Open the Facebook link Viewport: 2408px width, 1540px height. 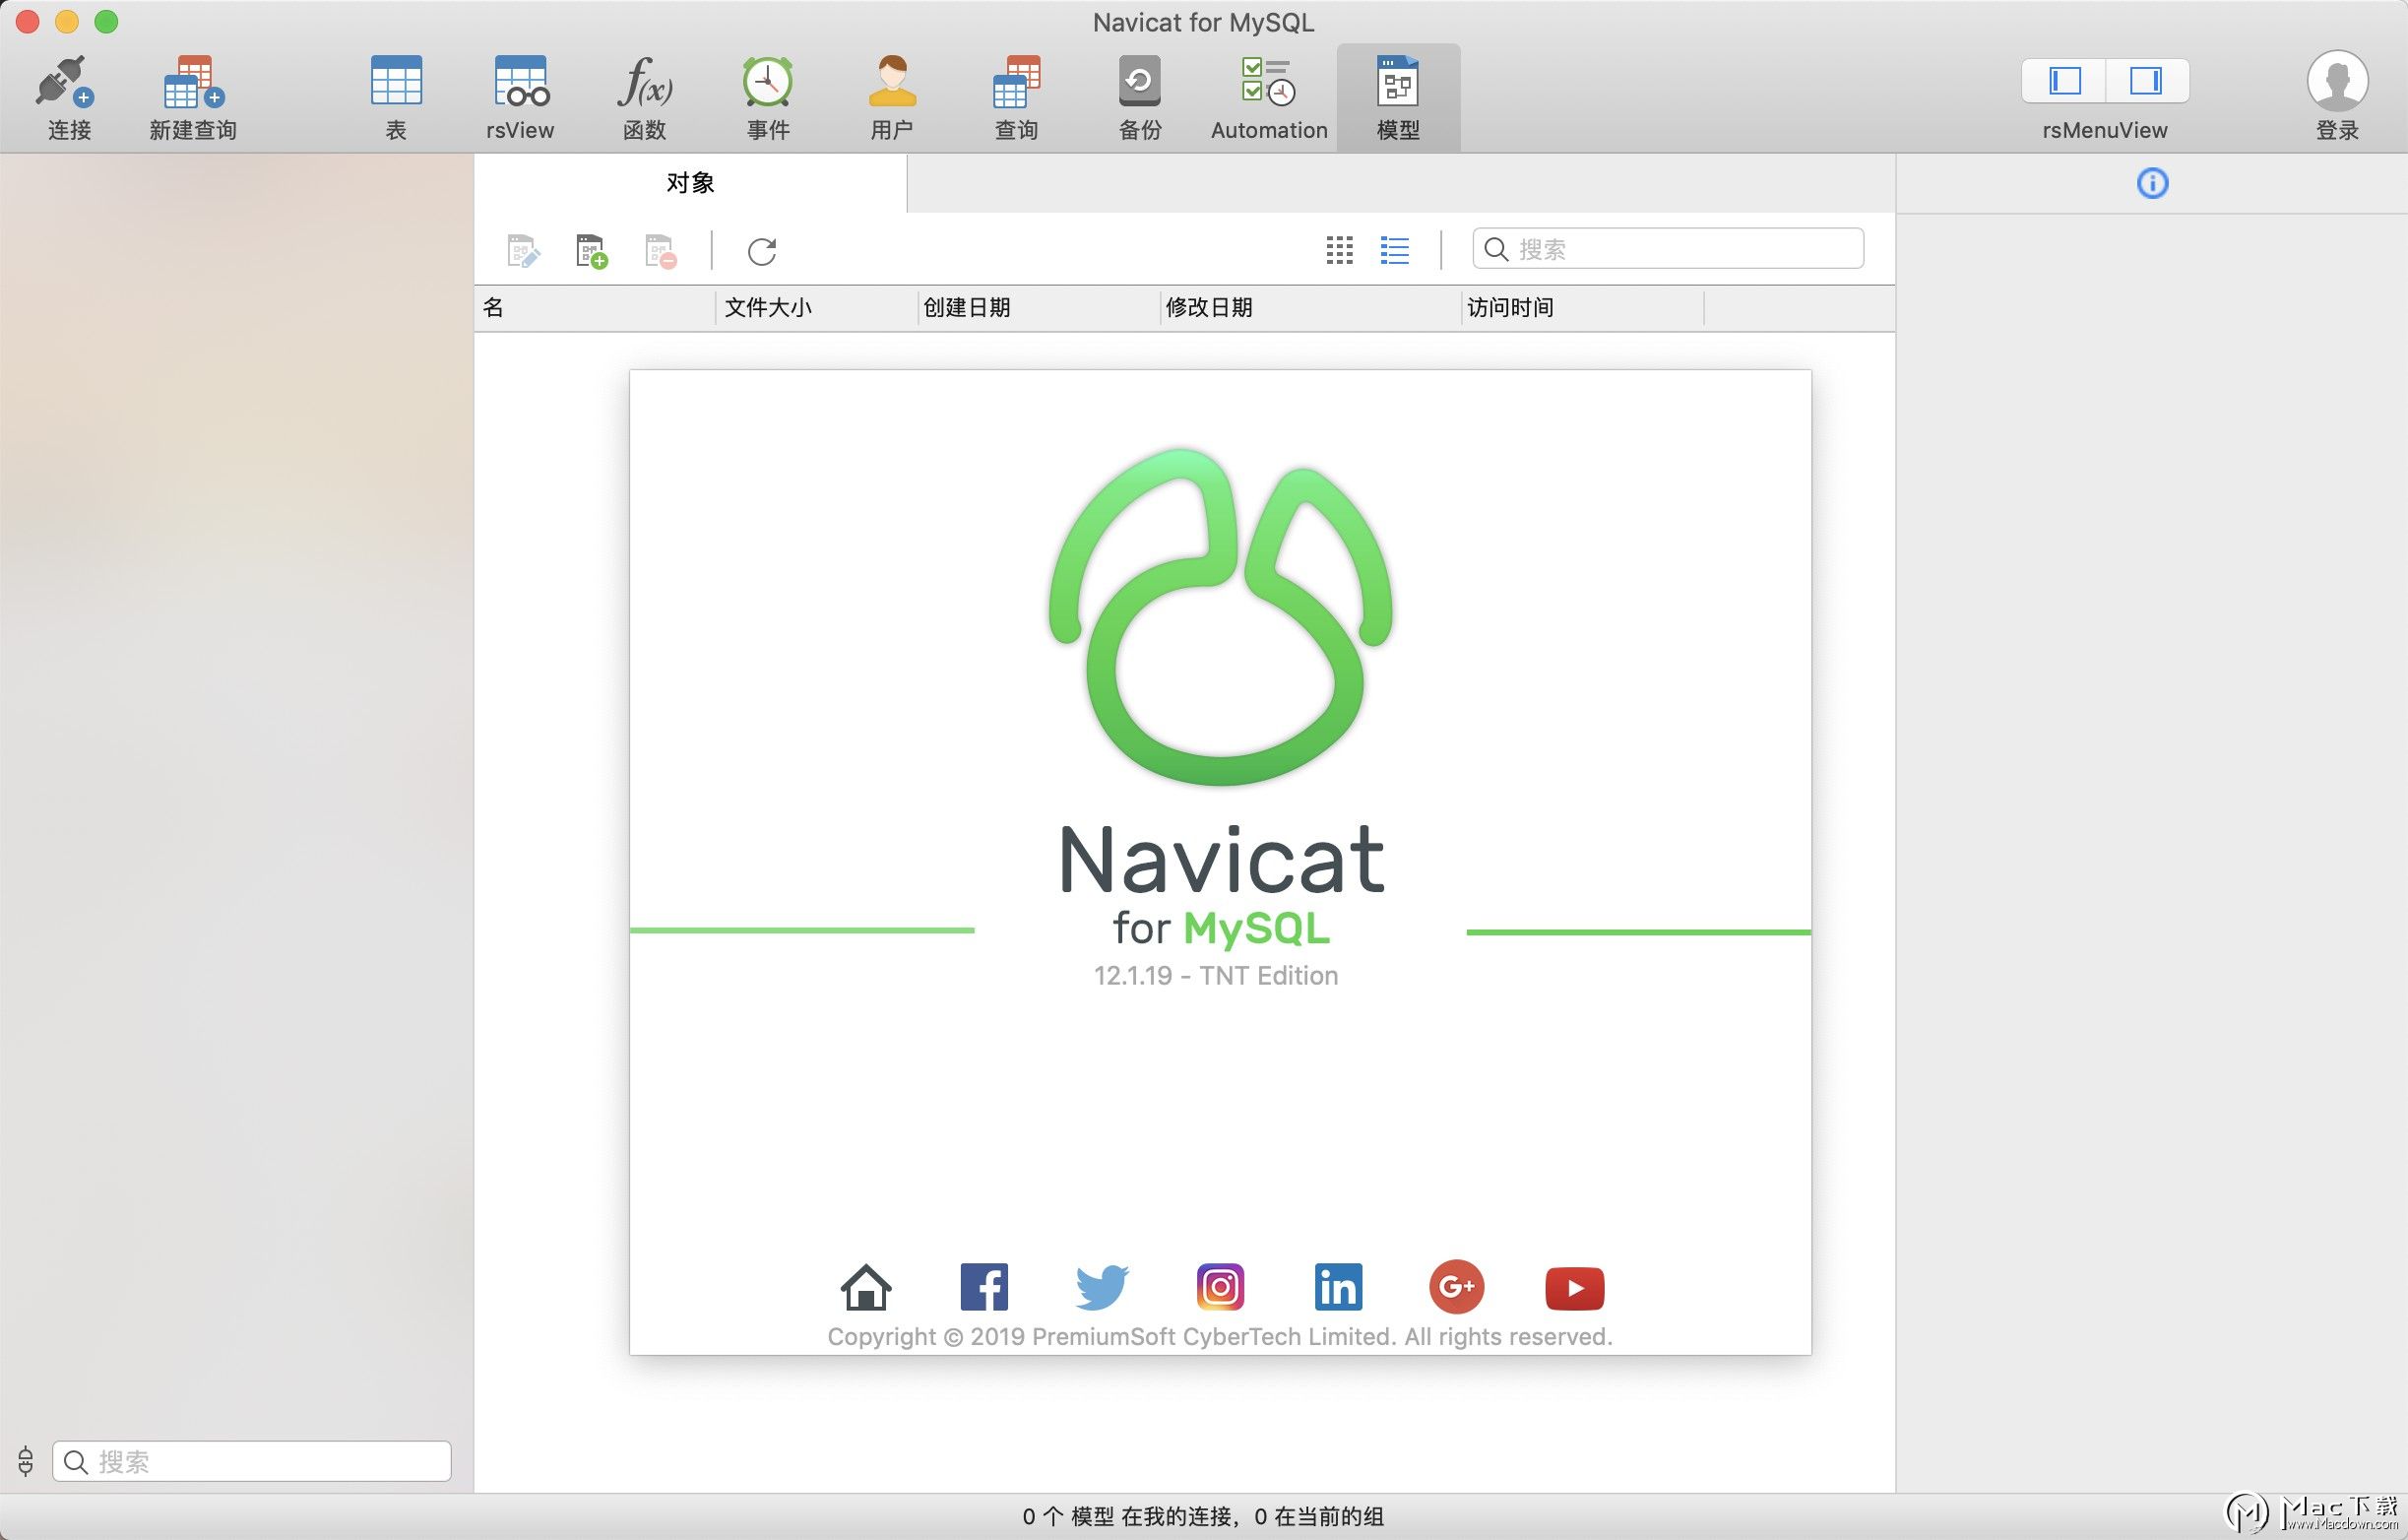(984, 1287)
